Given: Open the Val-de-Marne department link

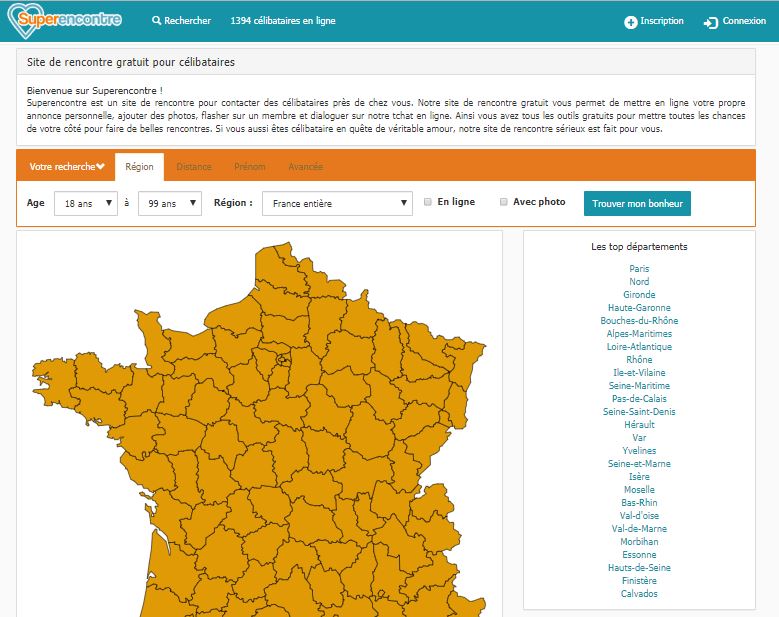Looking at the screenshot, I should pos(639,529).
